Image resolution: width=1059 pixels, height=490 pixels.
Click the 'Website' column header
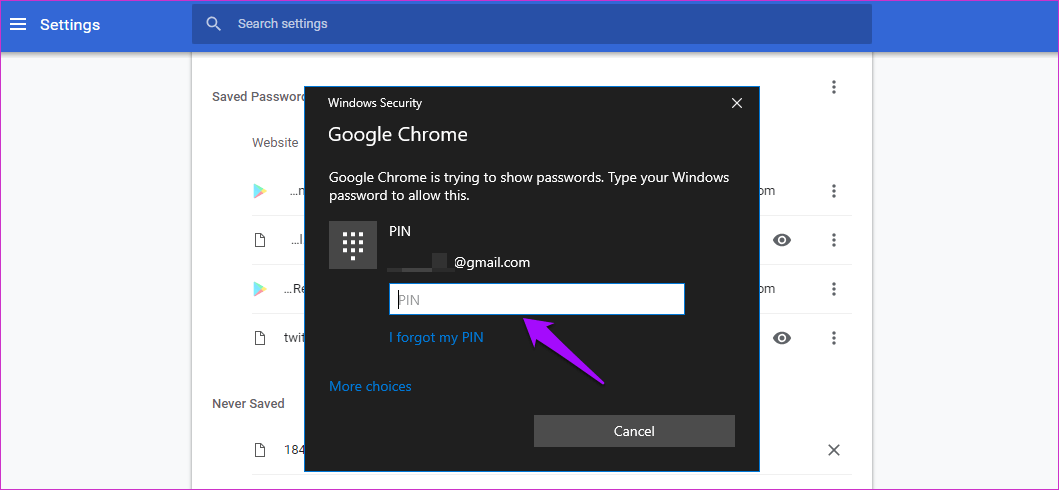point(276,143)
